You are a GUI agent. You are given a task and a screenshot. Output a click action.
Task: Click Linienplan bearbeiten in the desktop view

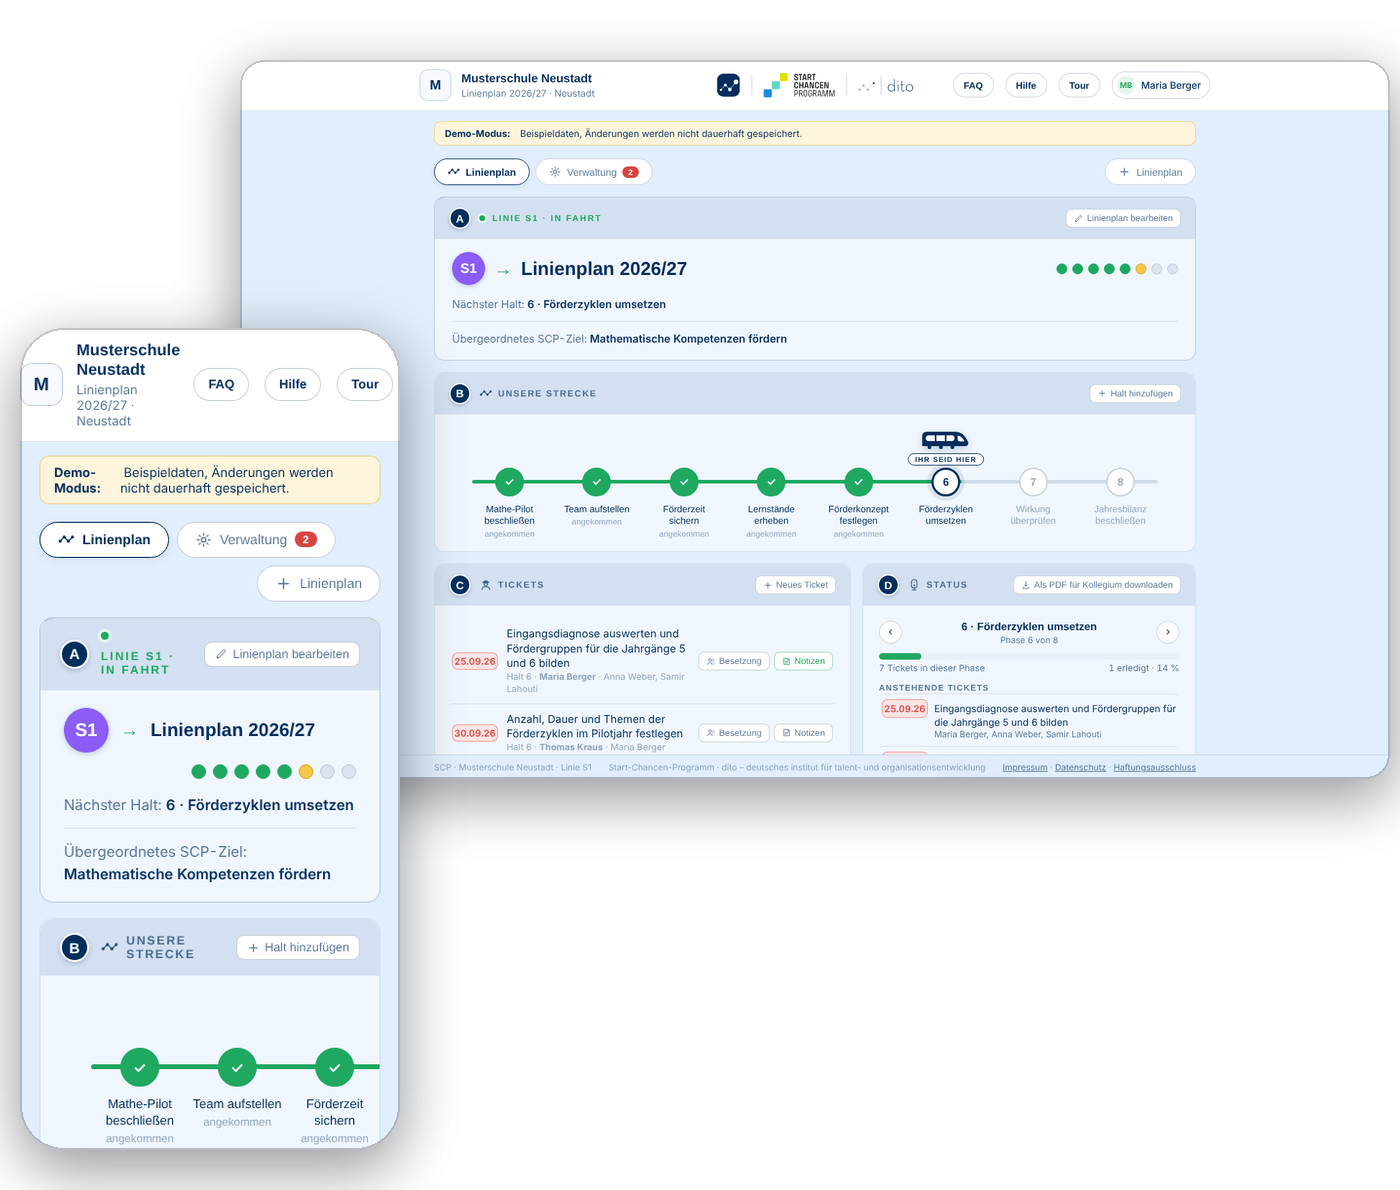tap(1123, 218)
